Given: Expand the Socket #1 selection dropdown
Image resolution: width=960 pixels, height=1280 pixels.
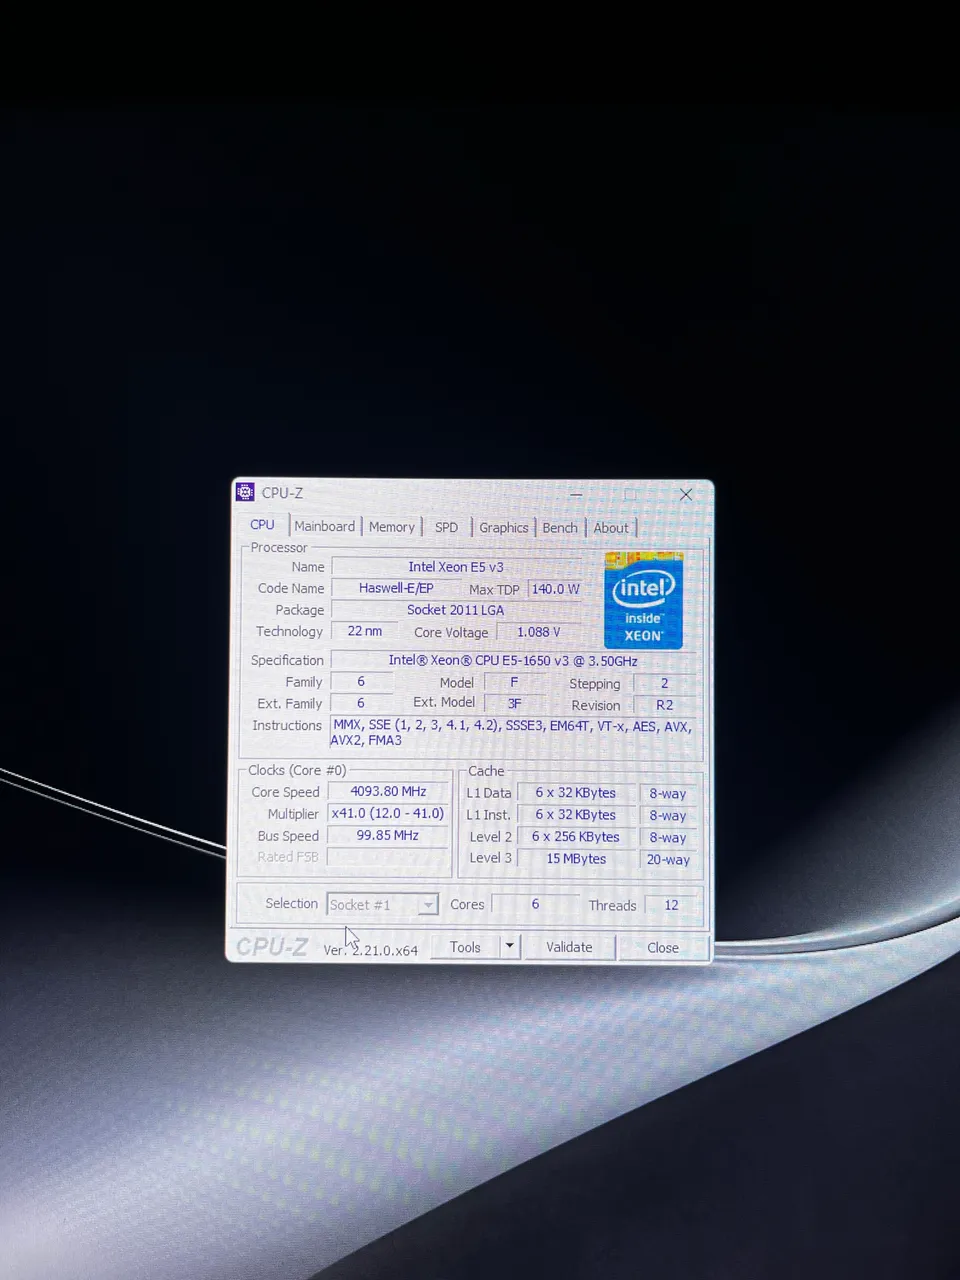Looking at the screenshot, I should 428,905.
